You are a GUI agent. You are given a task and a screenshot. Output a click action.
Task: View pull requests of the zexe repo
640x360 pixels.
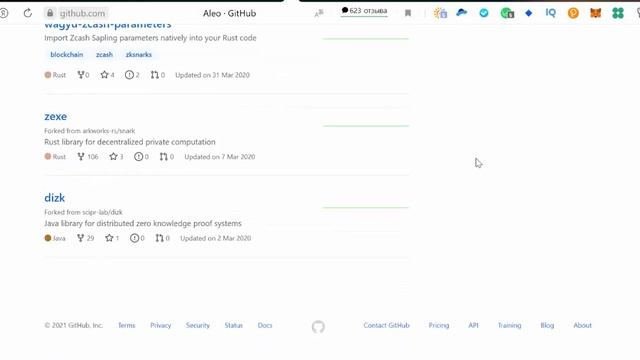(167, 157)
